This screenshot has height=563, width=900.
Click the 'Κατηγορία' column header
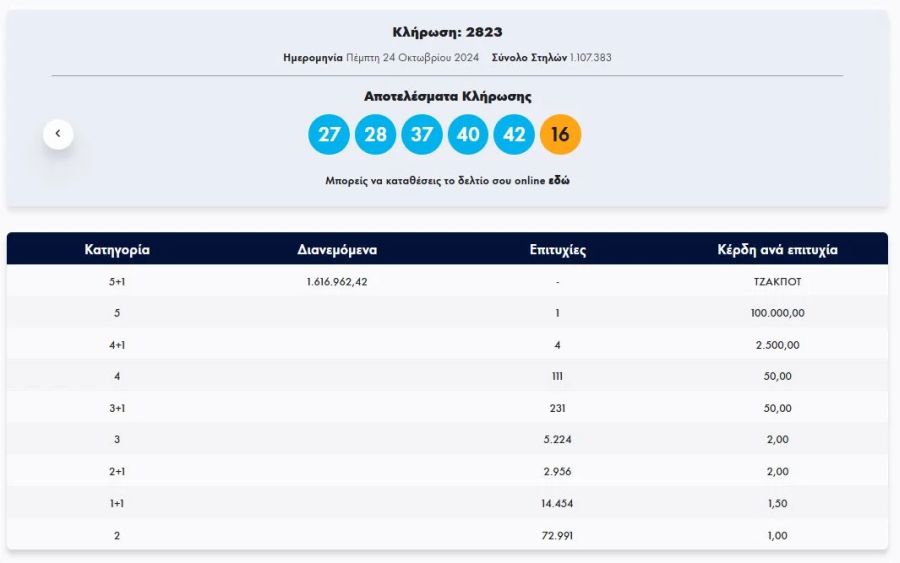click(117, 250)
